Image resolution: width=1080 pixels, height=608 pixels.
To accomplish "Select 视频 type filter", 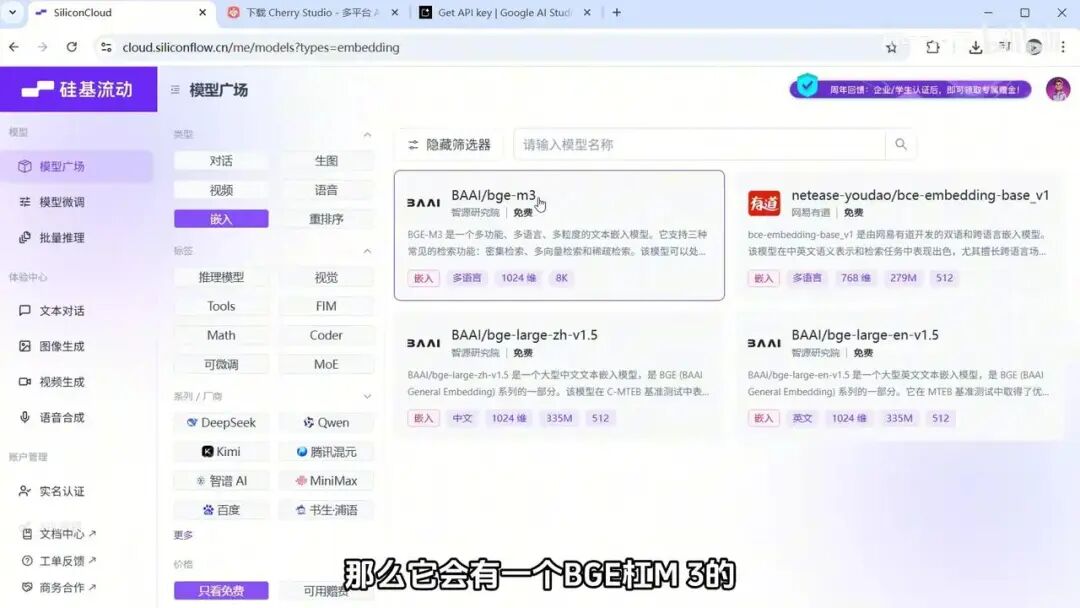I will (221, 190).
